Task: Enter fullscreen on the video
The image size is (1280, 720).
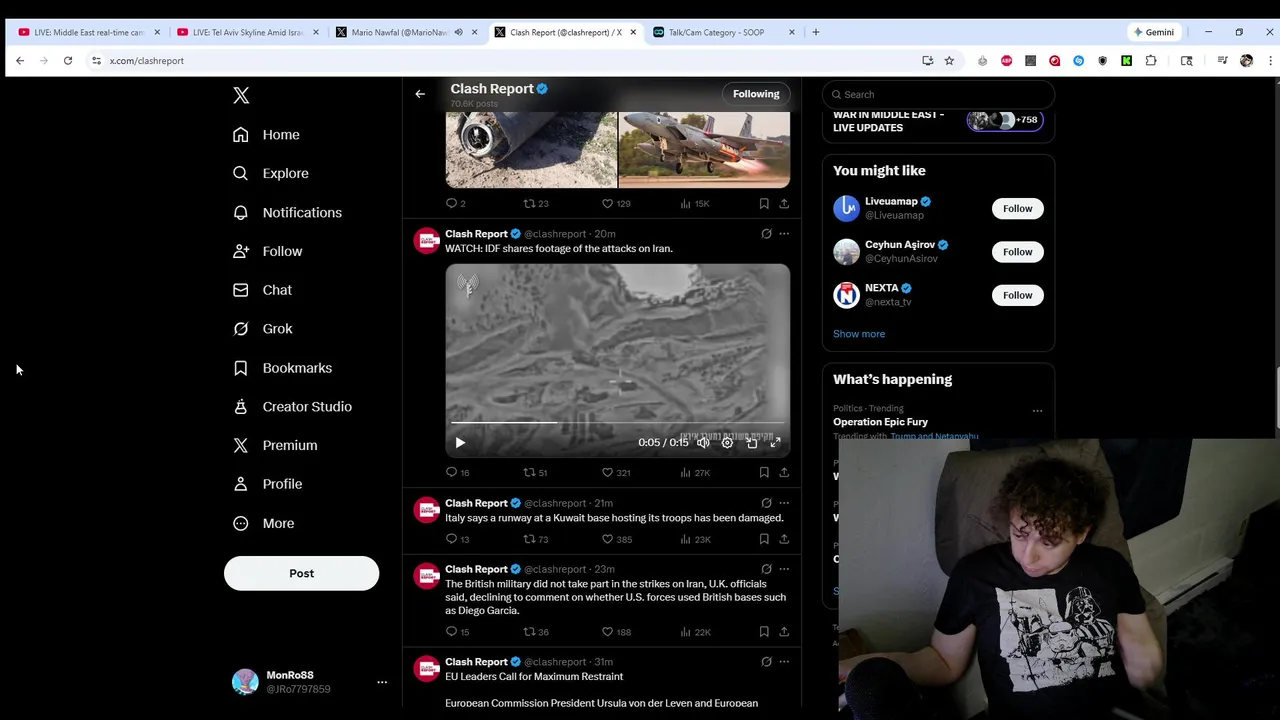Action: pyautogui.click(x=775, y=442)
